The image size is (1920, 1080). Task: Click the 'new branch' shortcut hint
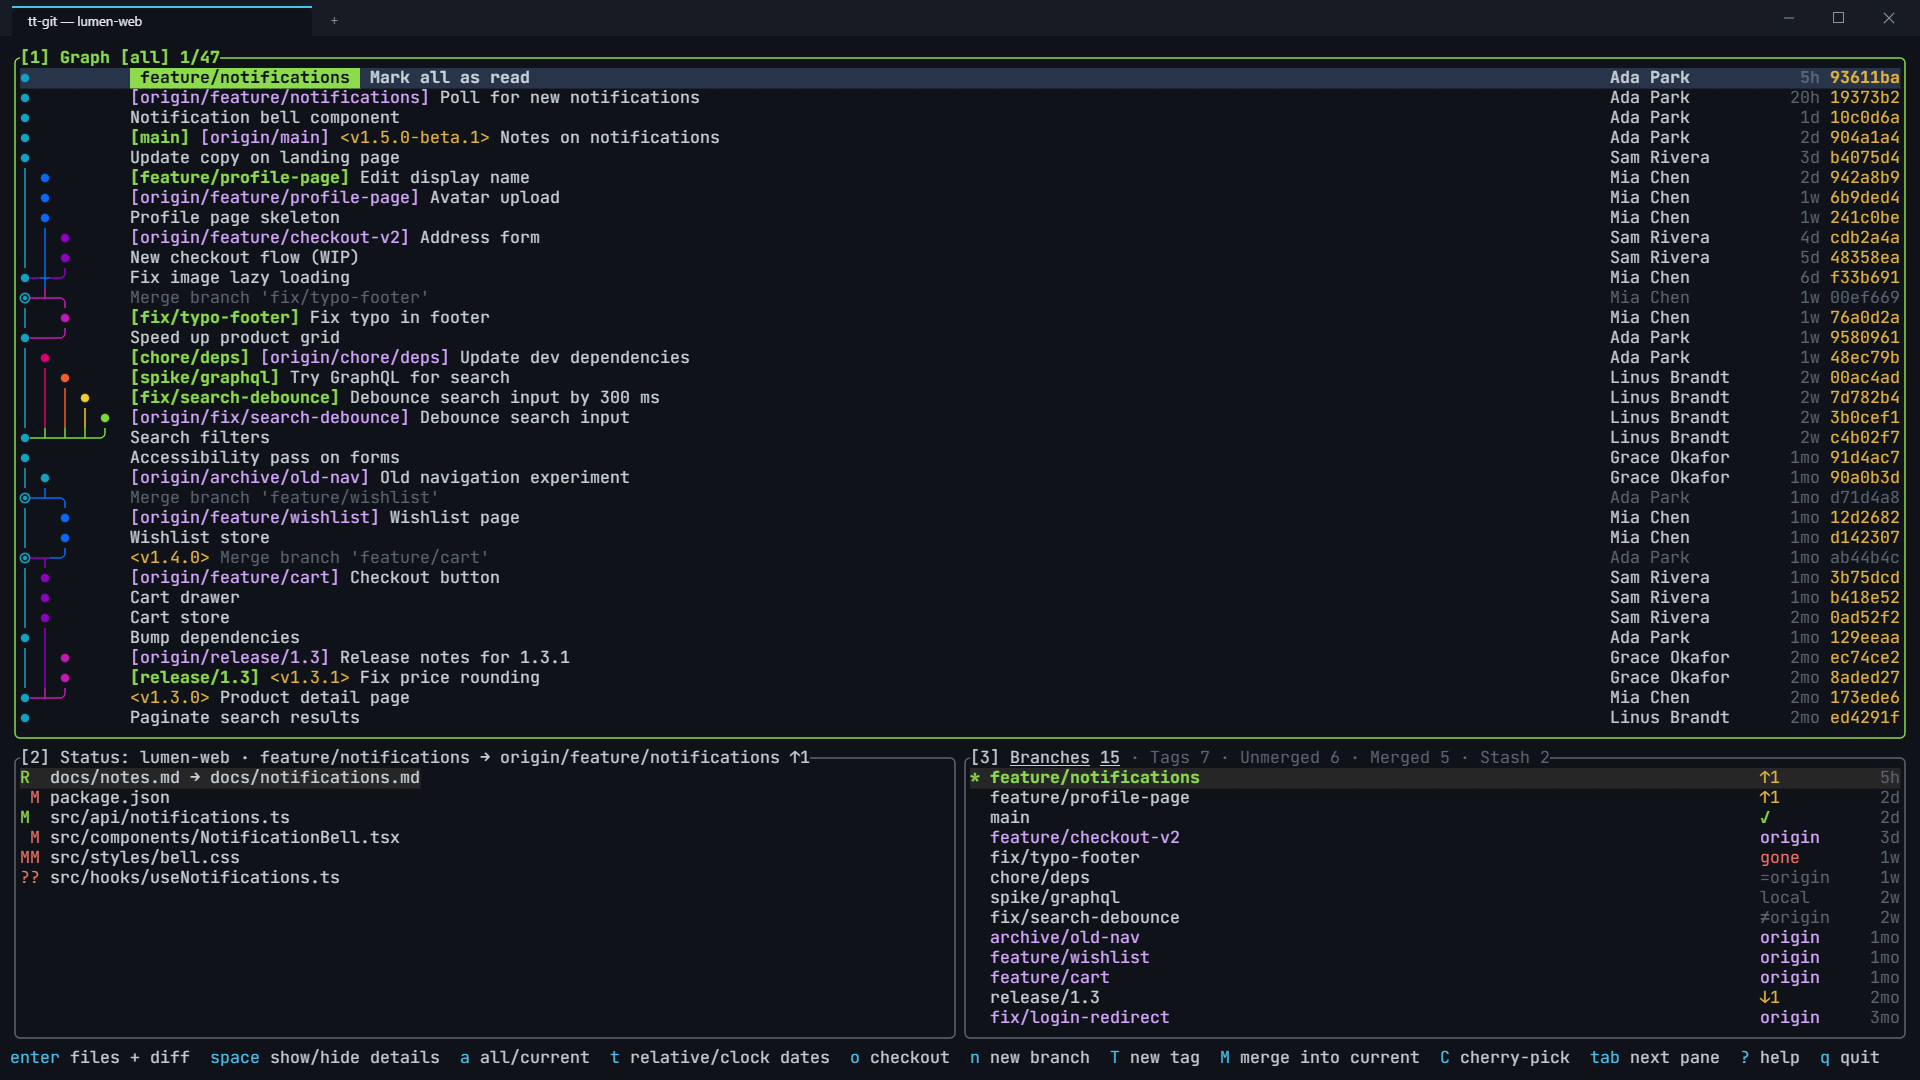point(1029,1057)
